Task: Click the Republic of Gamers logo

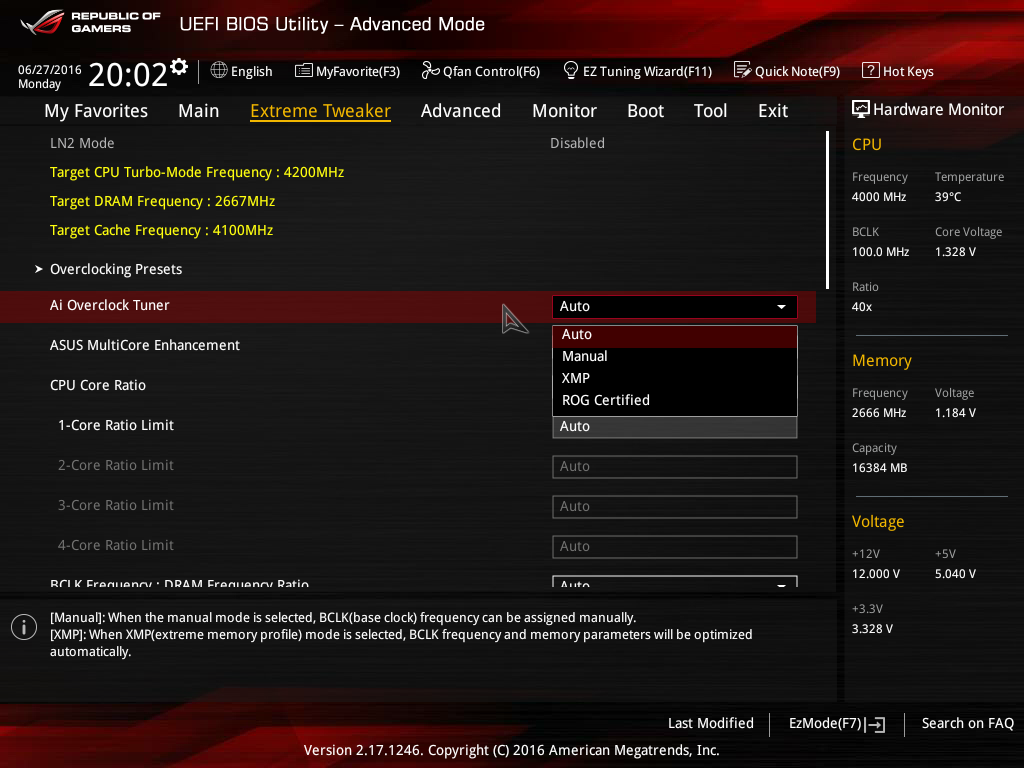Action: pos(90,22)
